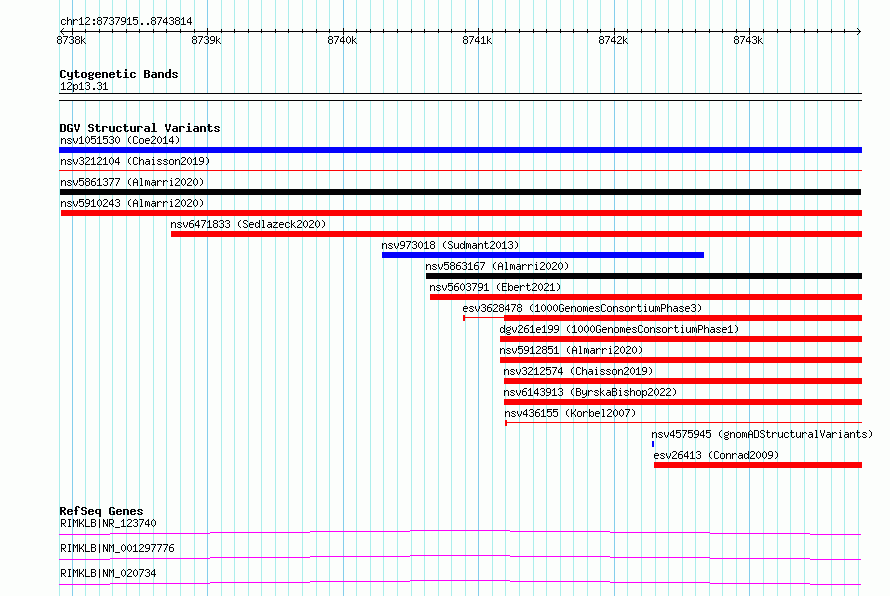
Task: Open nsv5861377 (Almarri2020) variant label
Action: click(132, 182)
